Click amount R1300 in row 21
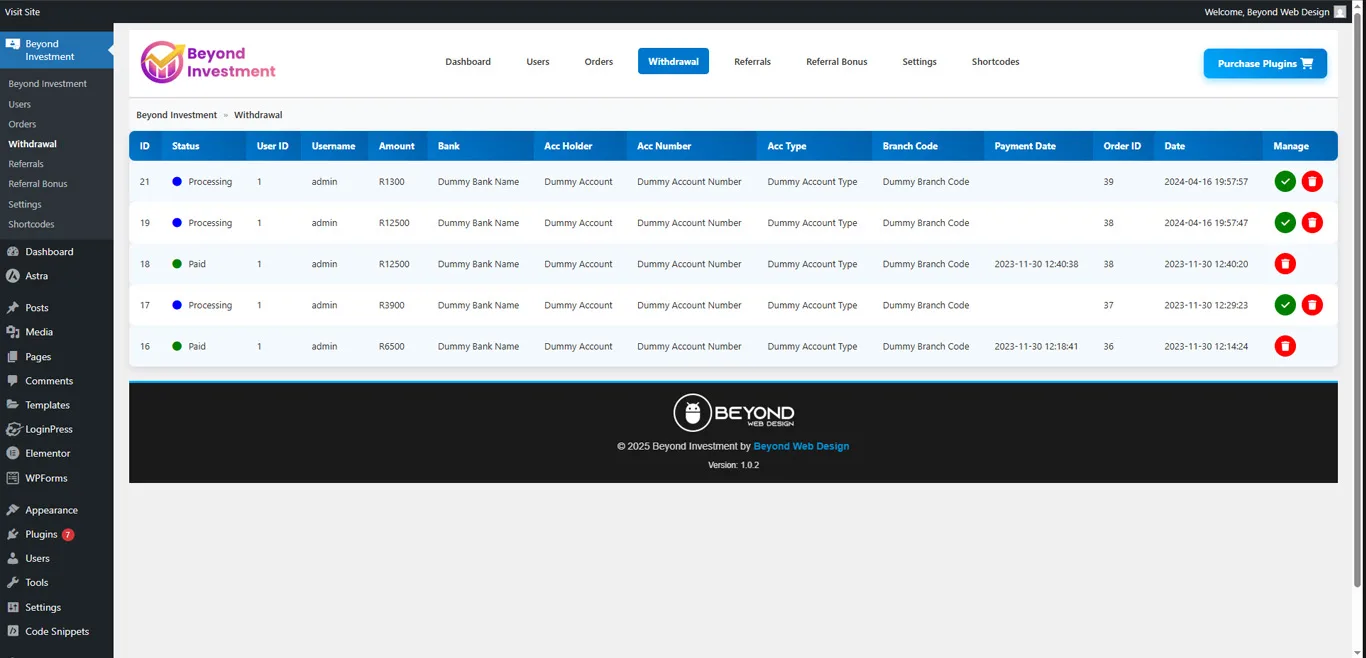Screen dimensions: 1366x658 coord(392,182)
